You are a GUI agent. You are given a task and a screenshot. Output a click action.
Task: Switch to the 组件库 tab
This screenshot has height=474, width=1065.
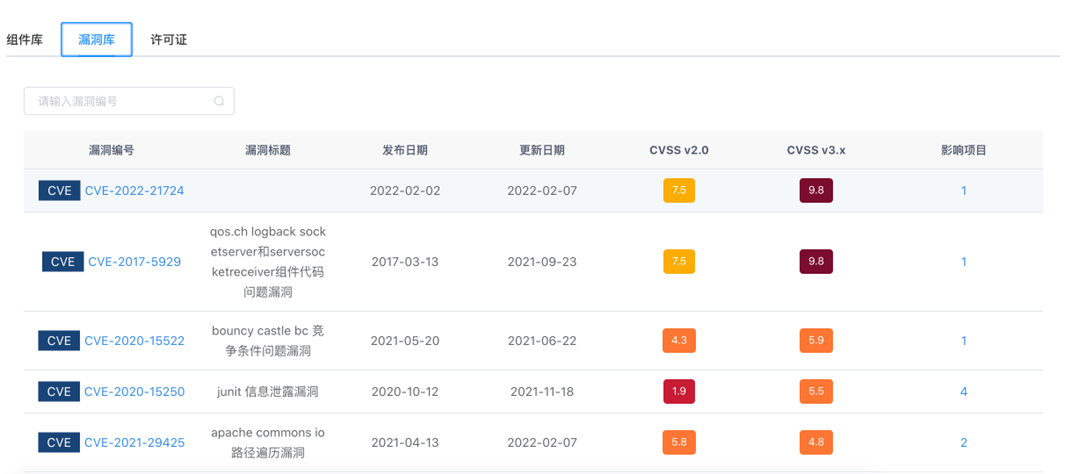click(24, 39)
